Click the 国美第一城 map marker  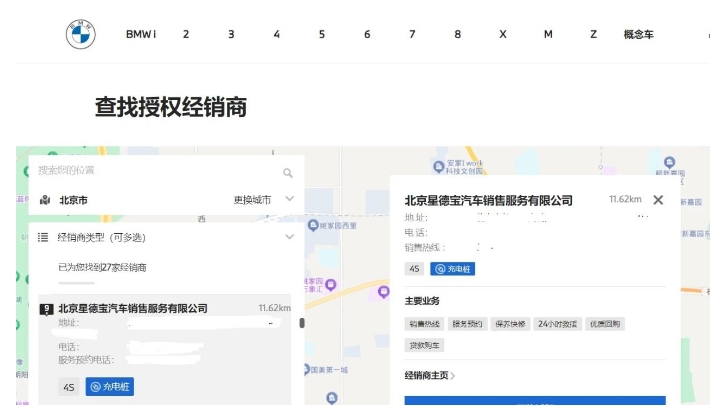point(308,370)
